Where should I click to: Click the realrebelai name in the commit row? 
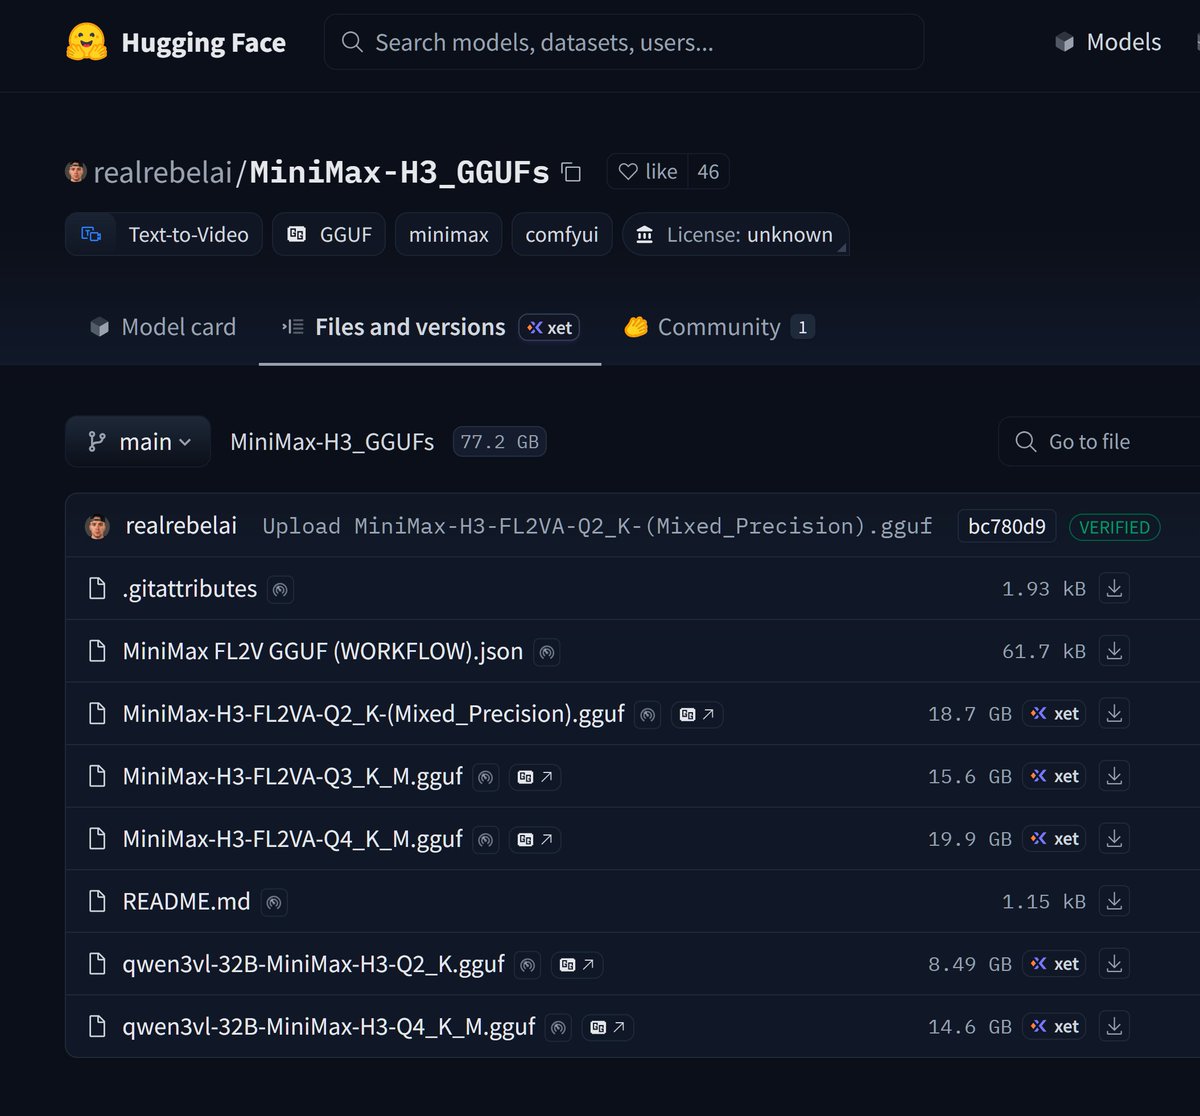pyautogui.click(x=181, y=527)
